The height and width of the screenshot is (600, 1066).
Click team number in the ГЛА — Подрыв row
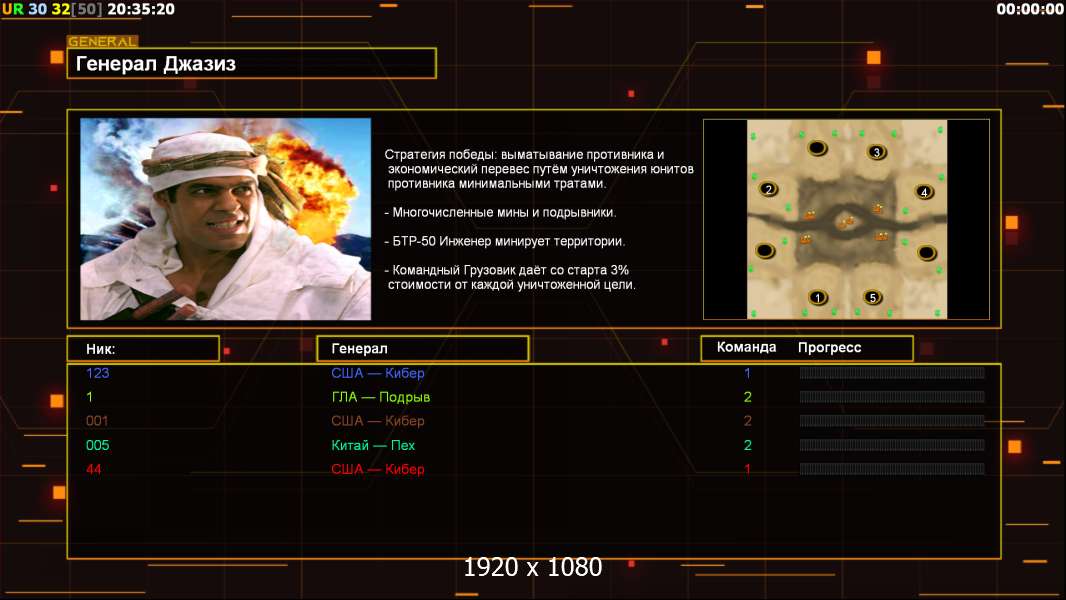(x=747, y=397)
